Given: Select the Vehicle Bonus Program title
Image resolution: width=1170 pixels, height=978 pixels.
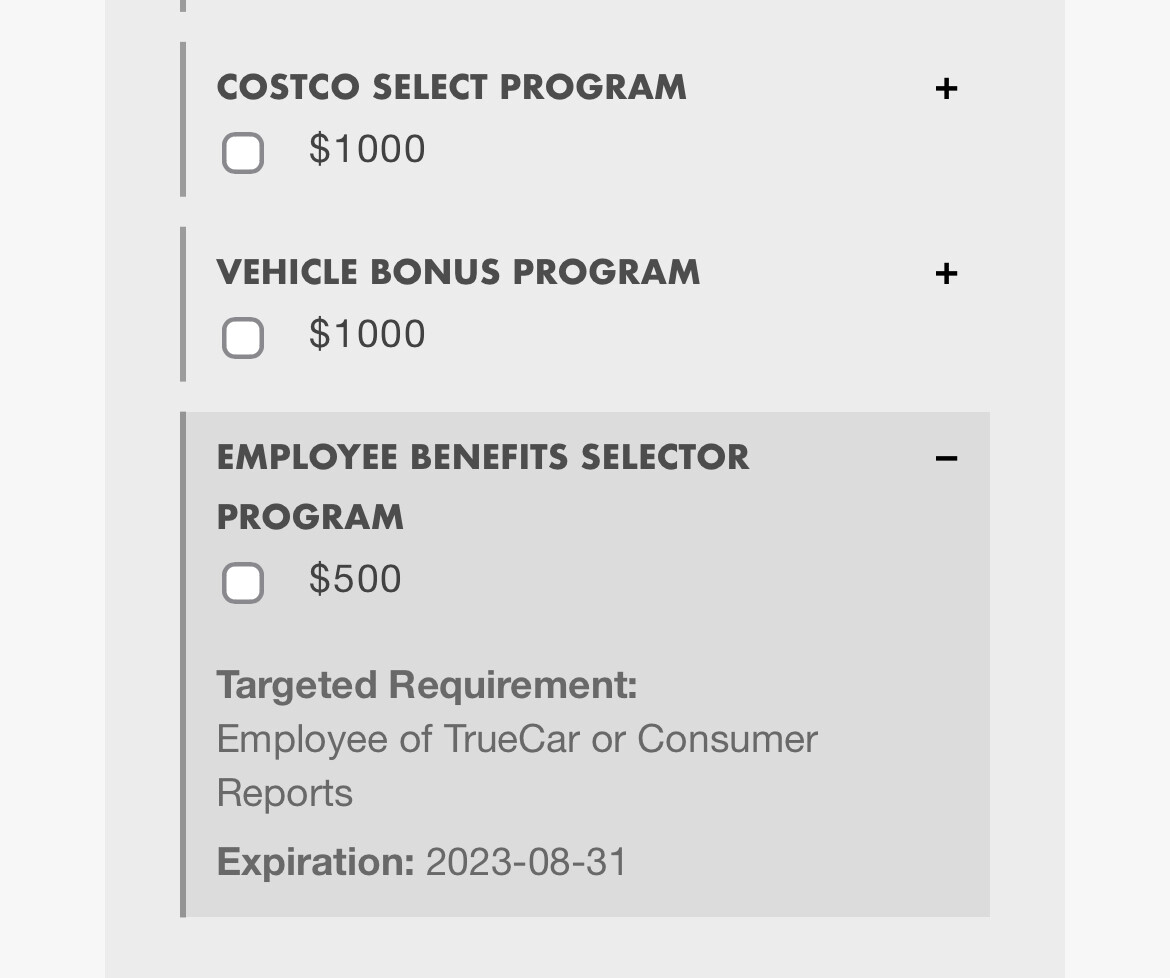Looking at the screenshot, I should [x=458, y=272].
